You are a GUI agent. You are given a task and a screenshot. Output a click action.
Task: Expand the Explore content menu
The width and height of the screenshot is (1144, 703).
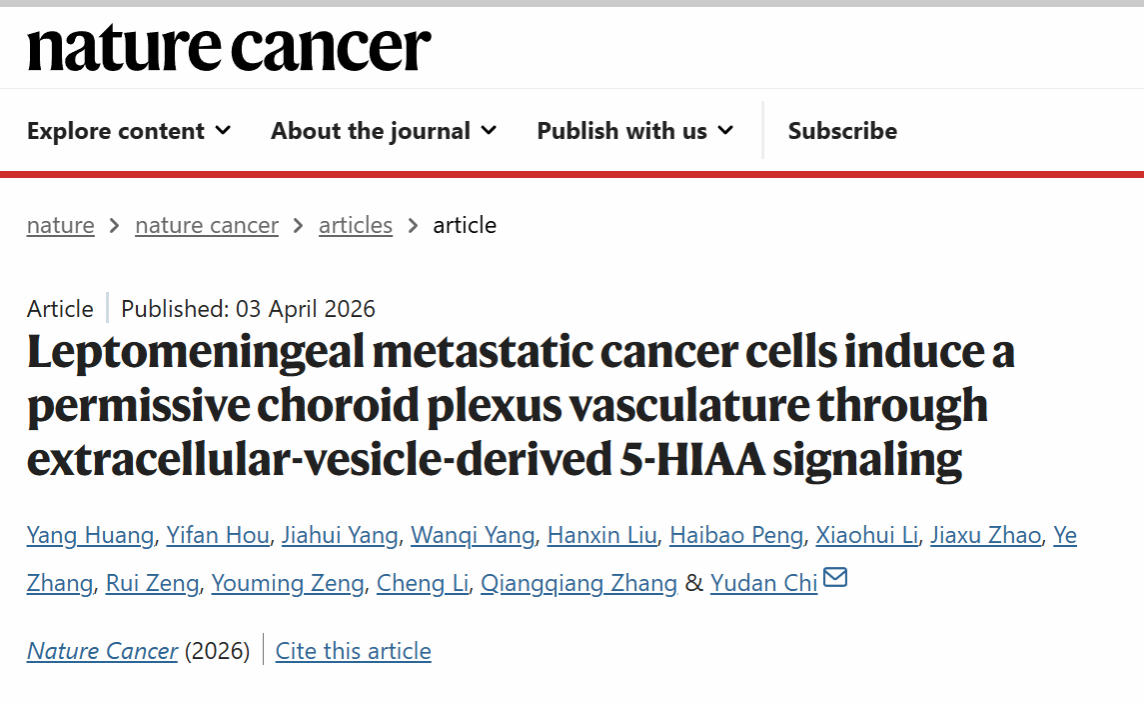tap(129, 131)
